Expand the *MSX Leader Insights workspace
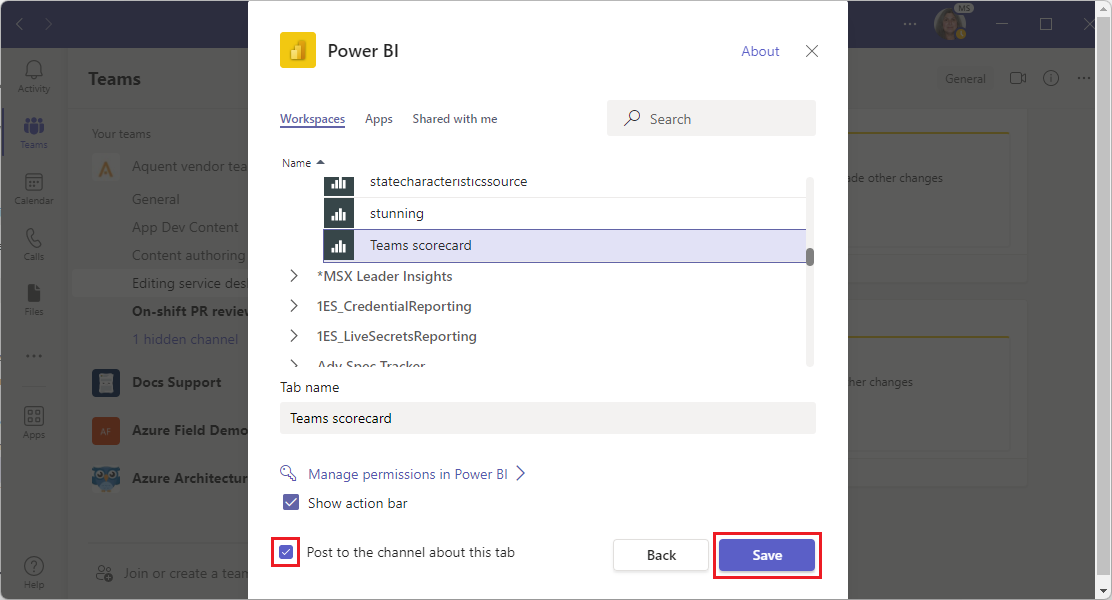This screenshot has height=600, width=1112. pos(294,276)
